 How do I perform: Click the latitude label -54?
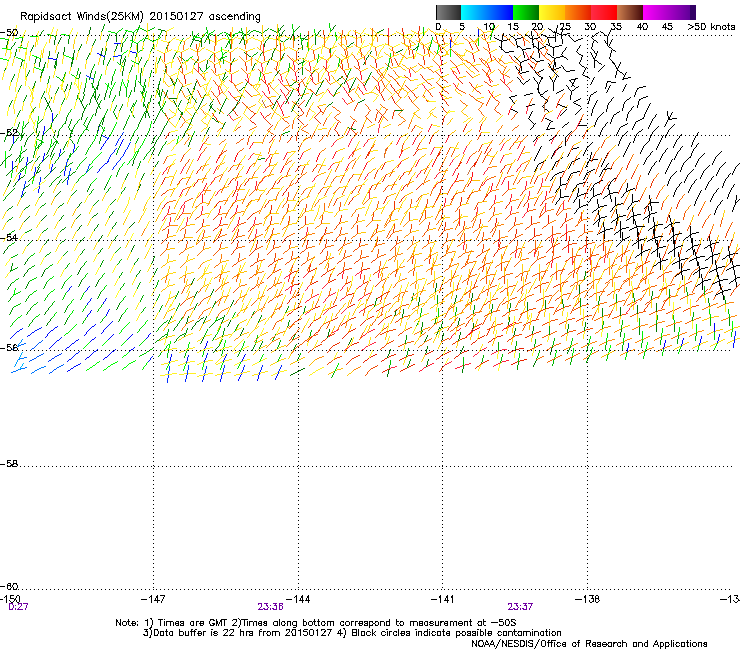9,238
